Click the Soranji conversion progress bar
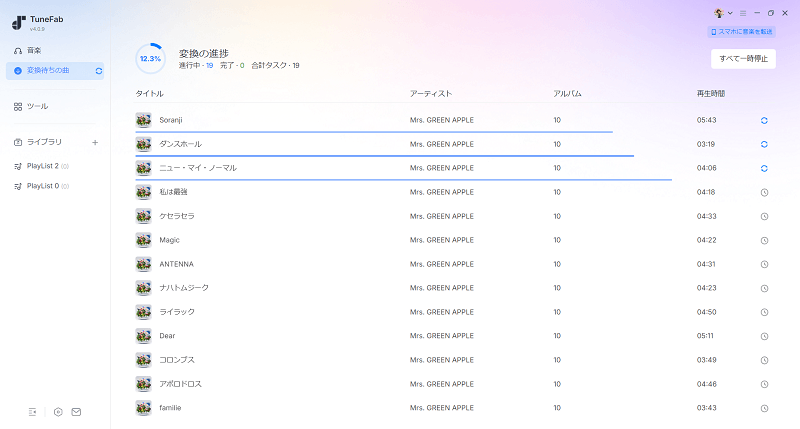This screenshot has height=429, width=800. click(374, 132)
